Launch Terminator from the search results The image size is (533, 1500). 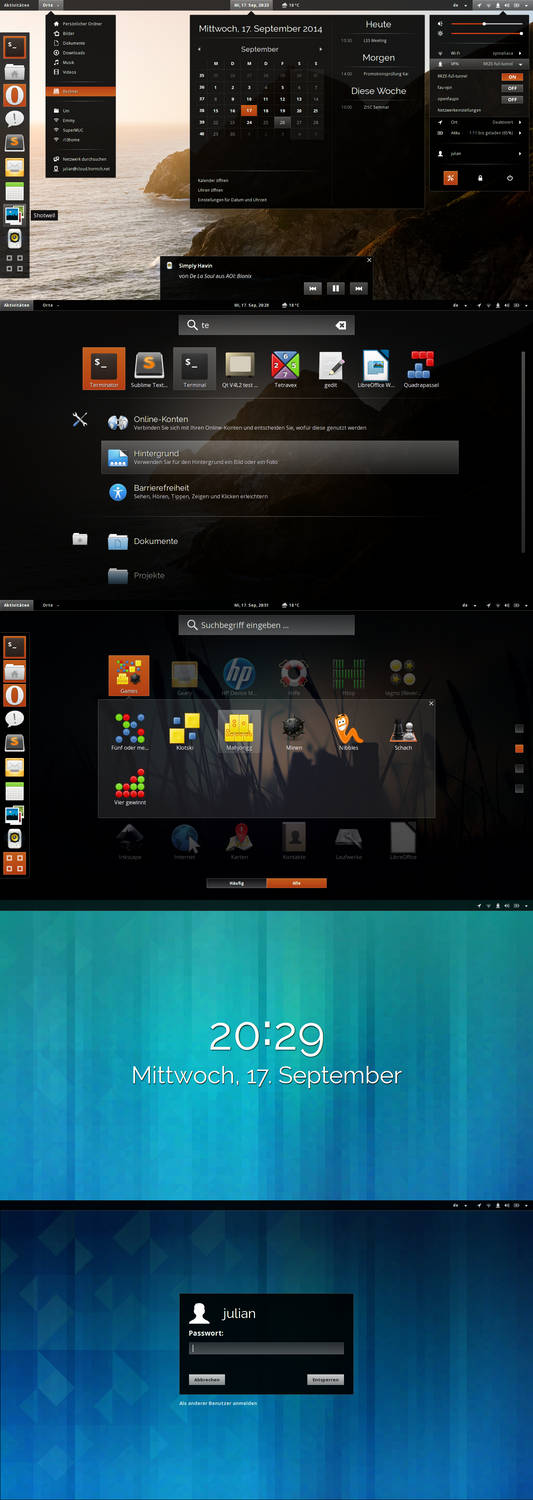[x=104, y=368]
